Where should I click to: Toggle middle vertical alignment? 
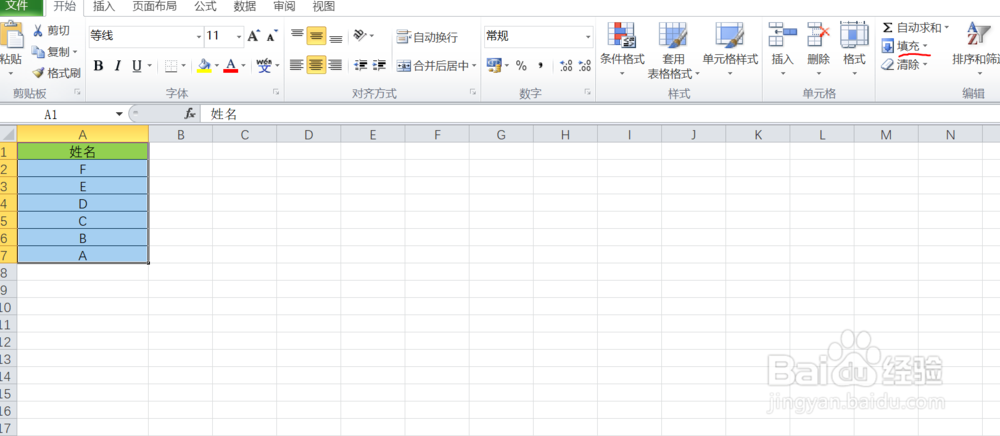[316, 36]
